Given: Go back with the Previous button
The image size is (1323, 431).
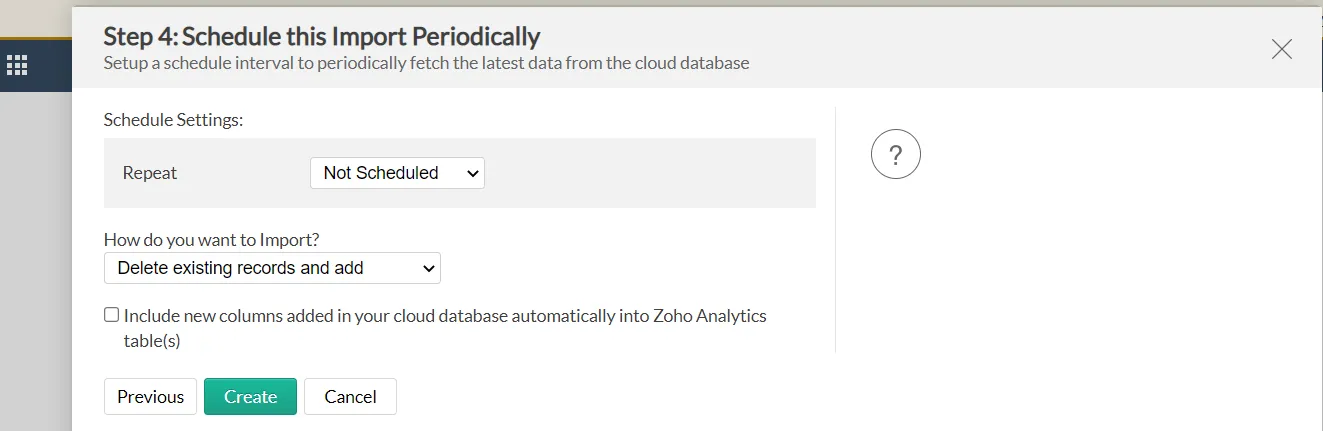Looking at the screenshot, I should (150, 396).
